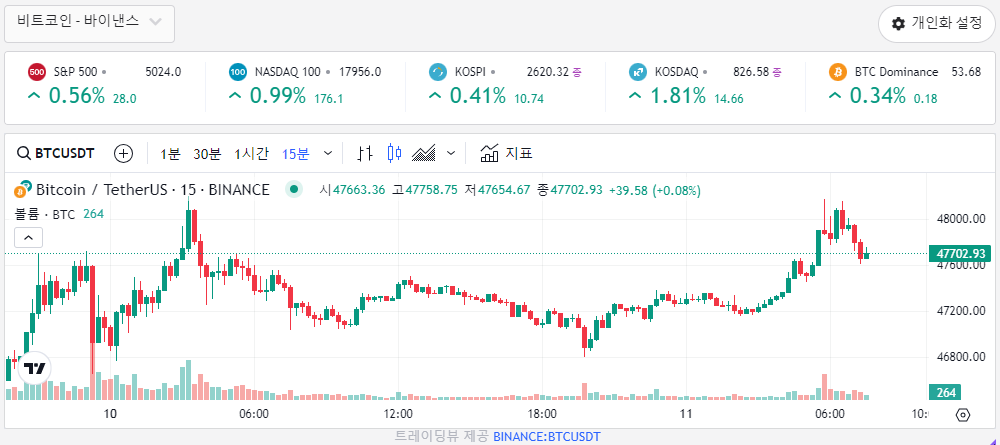Add a symbol to compare with the plus icon

(x=123, y=153)
